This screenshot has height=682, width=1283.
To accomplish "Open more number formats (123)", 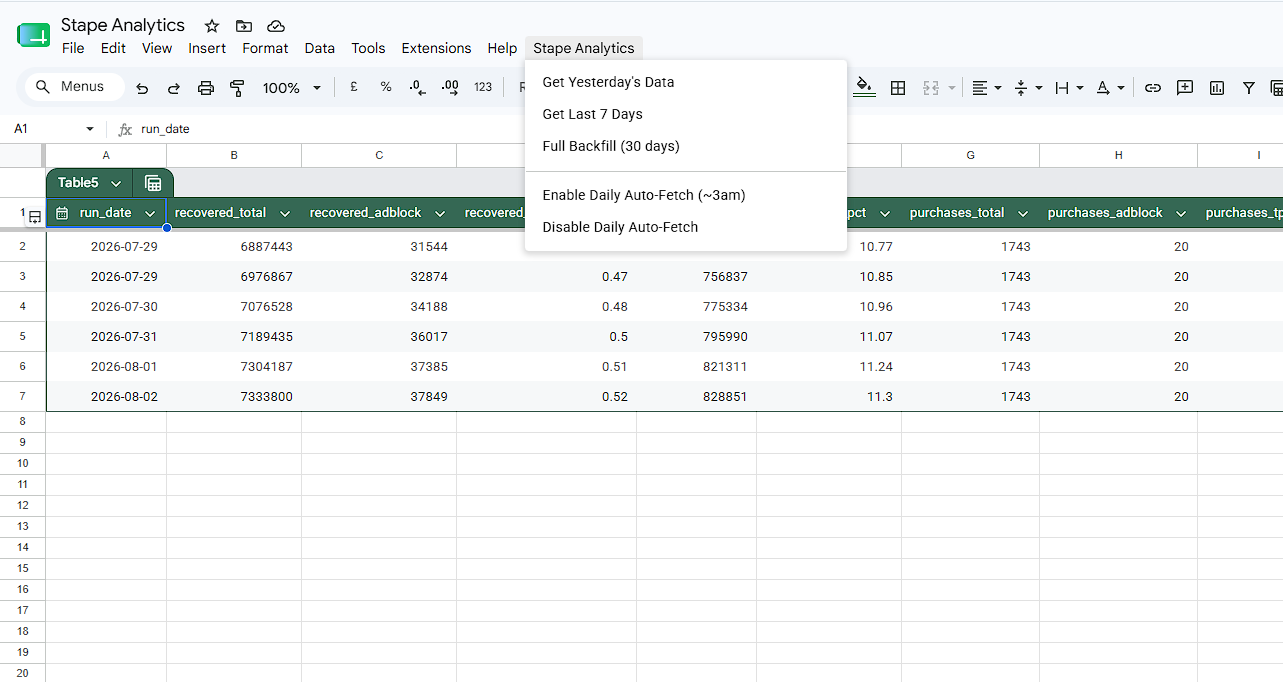I will click(483, 87).
